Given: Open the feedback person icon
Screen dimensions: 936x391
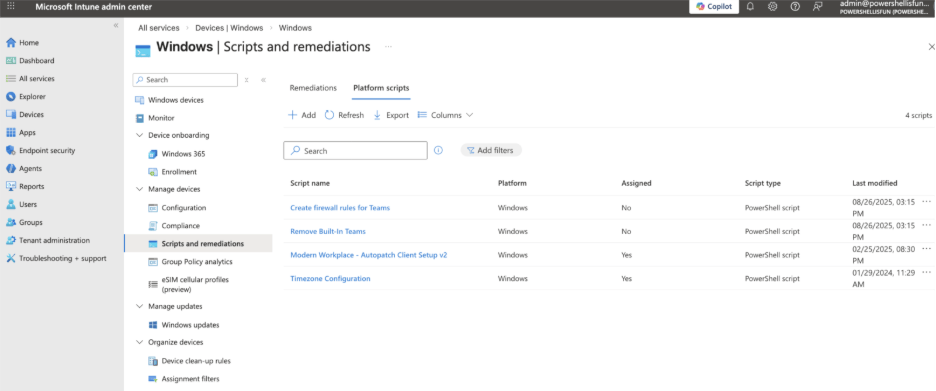Looking at the screenshot, I should click(x=817, y=7).
